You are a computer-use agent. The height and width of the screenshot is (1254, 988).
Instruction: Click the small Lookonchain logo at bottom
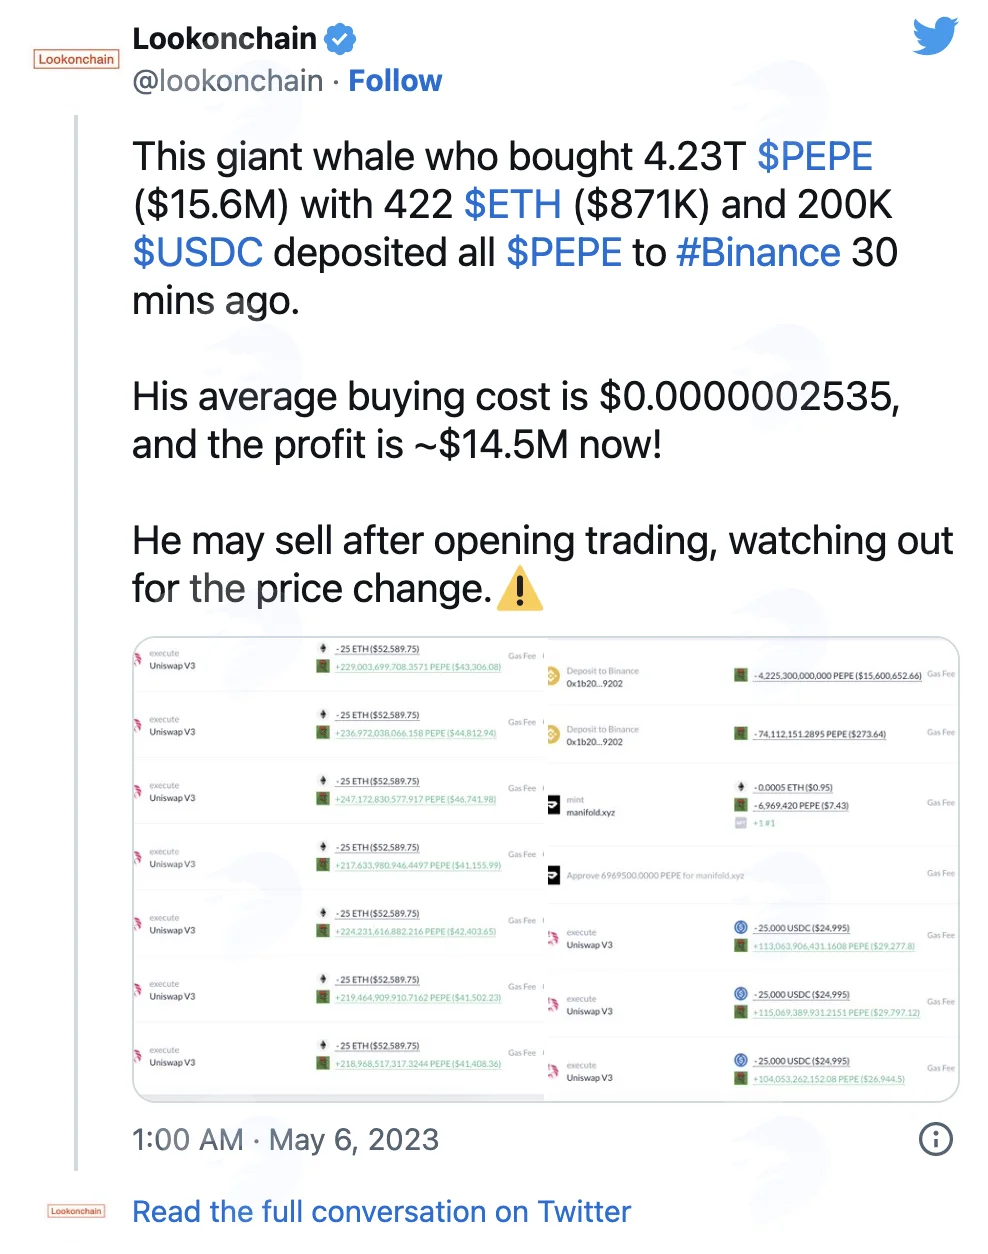coord(76,1211)
